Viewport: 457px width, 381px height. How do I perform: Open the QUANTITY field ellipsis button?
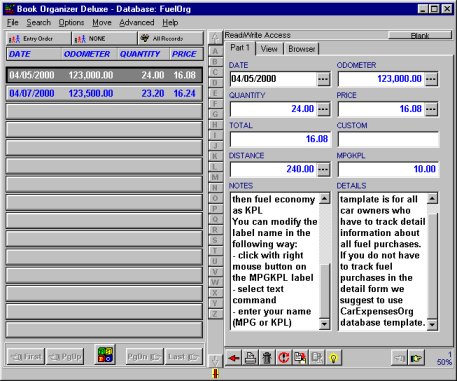[323, 109]
